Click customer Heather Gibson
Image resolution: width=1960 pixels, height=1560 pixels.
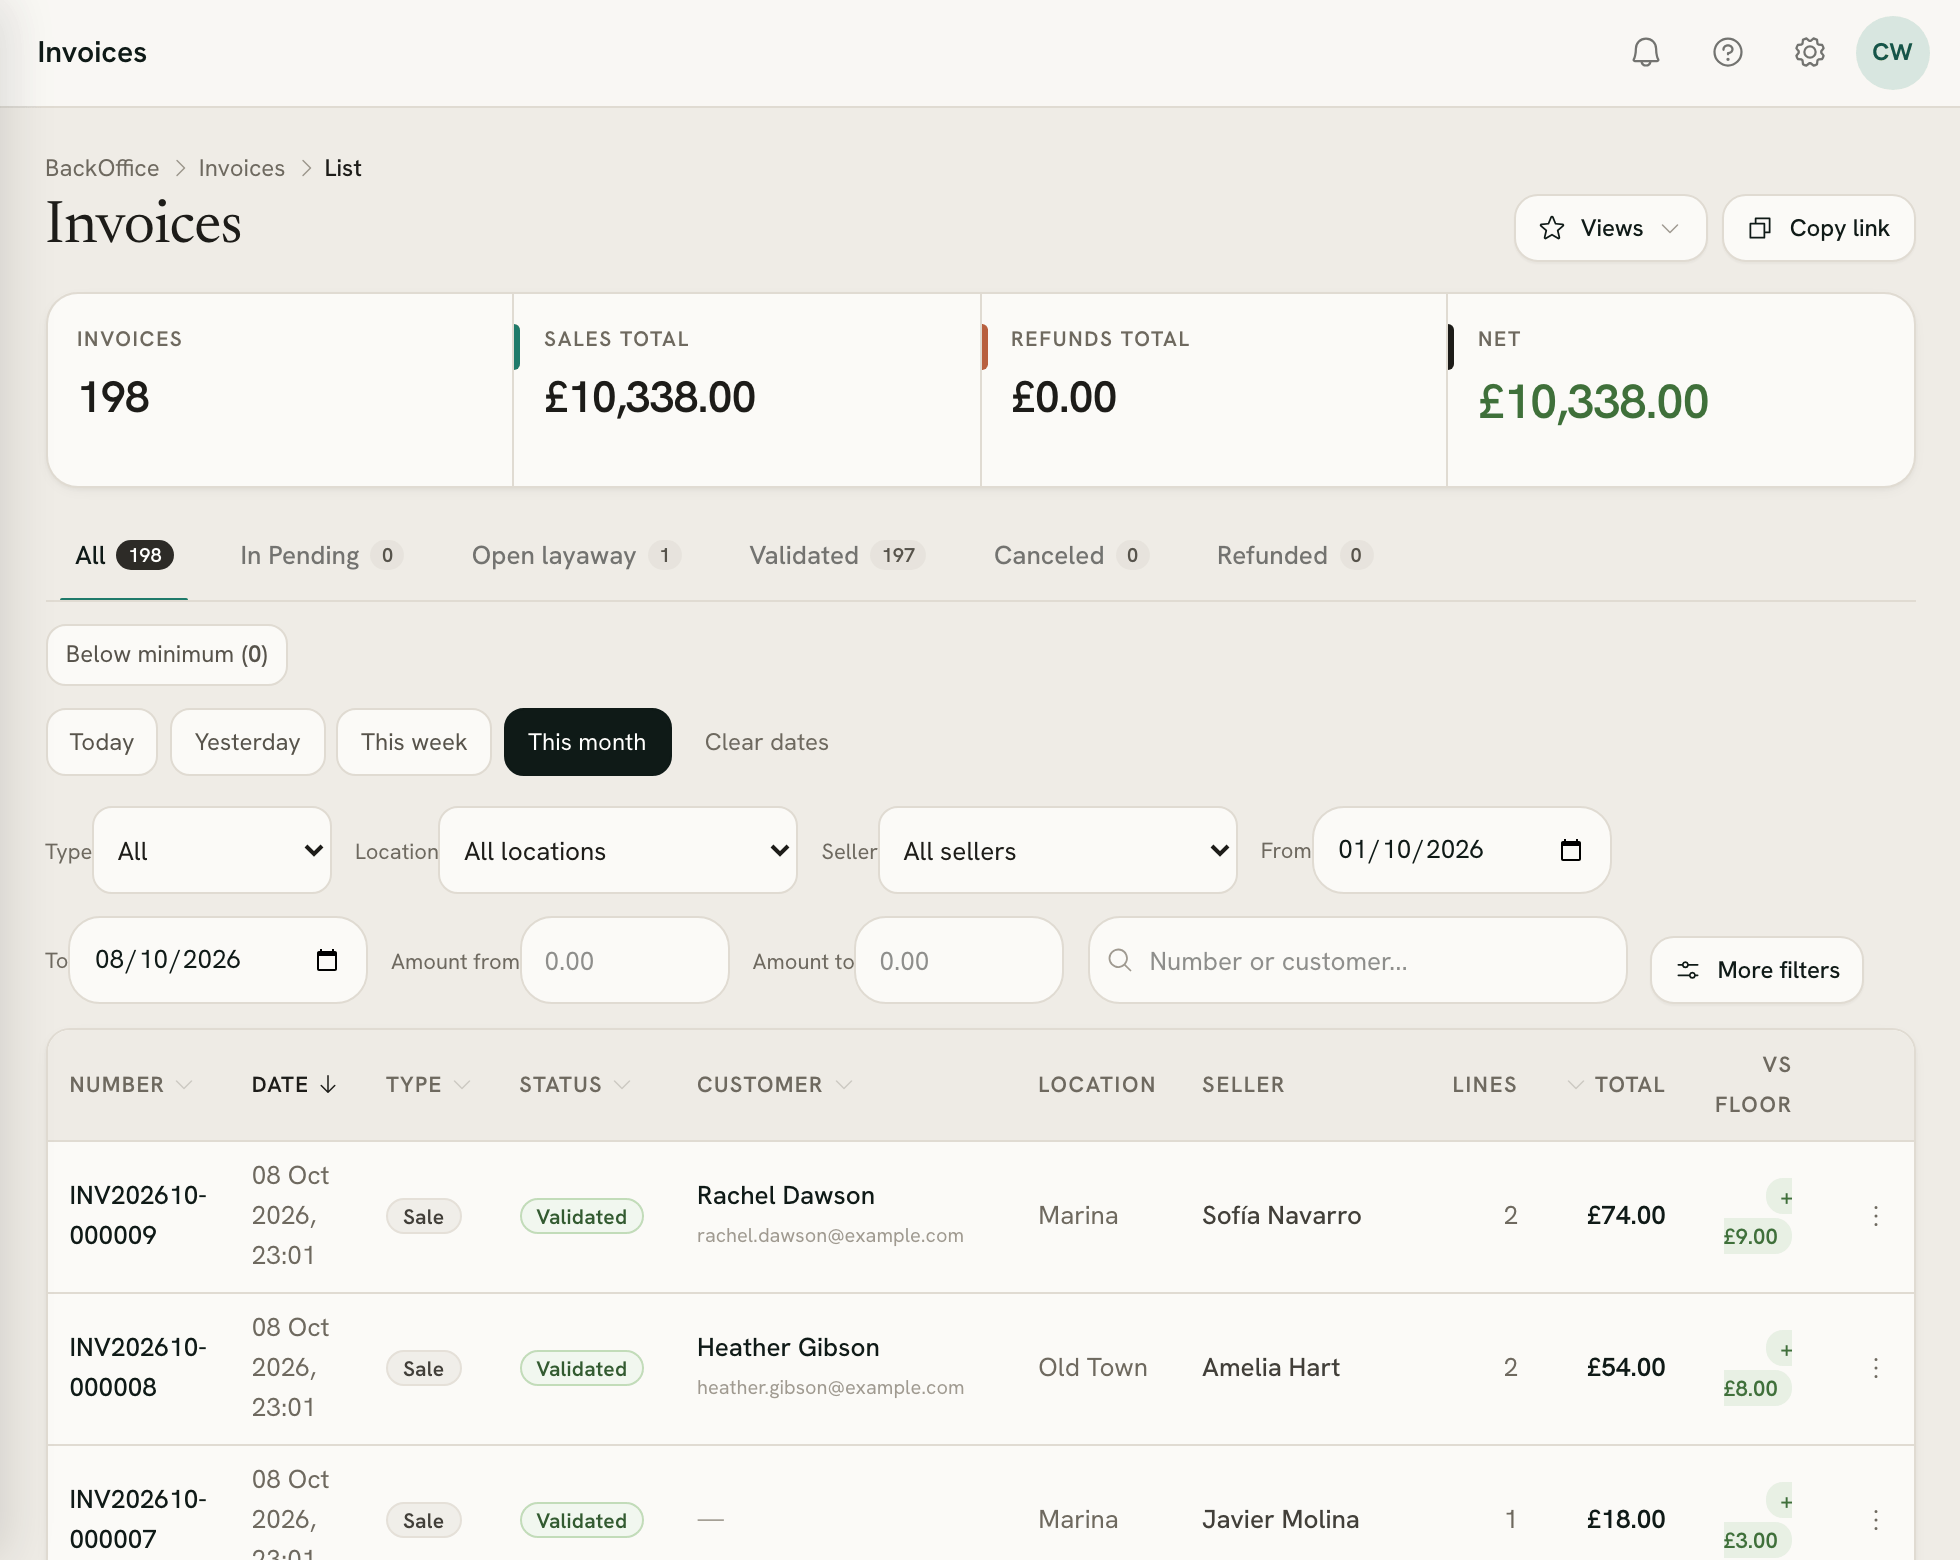pyautogui.click(x=788, y=1348)
